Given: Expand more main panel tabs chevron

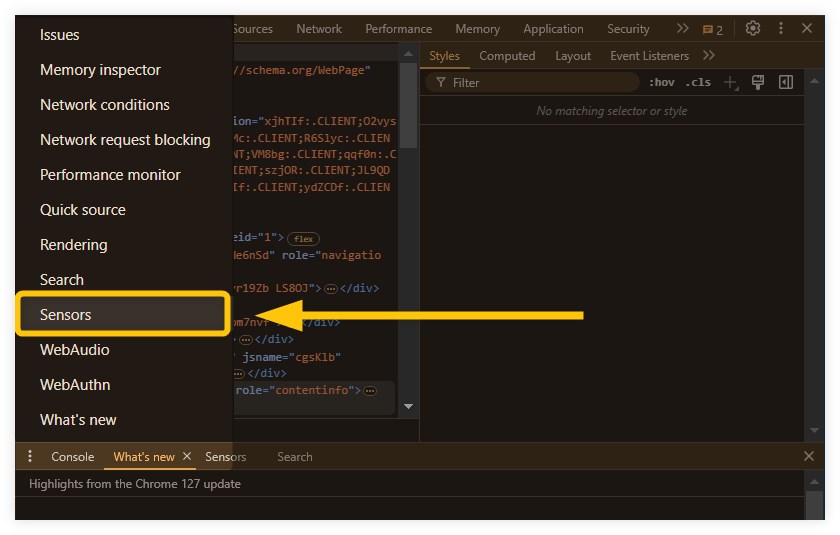Looking at the screenshot, I should (x=682, y=28).
